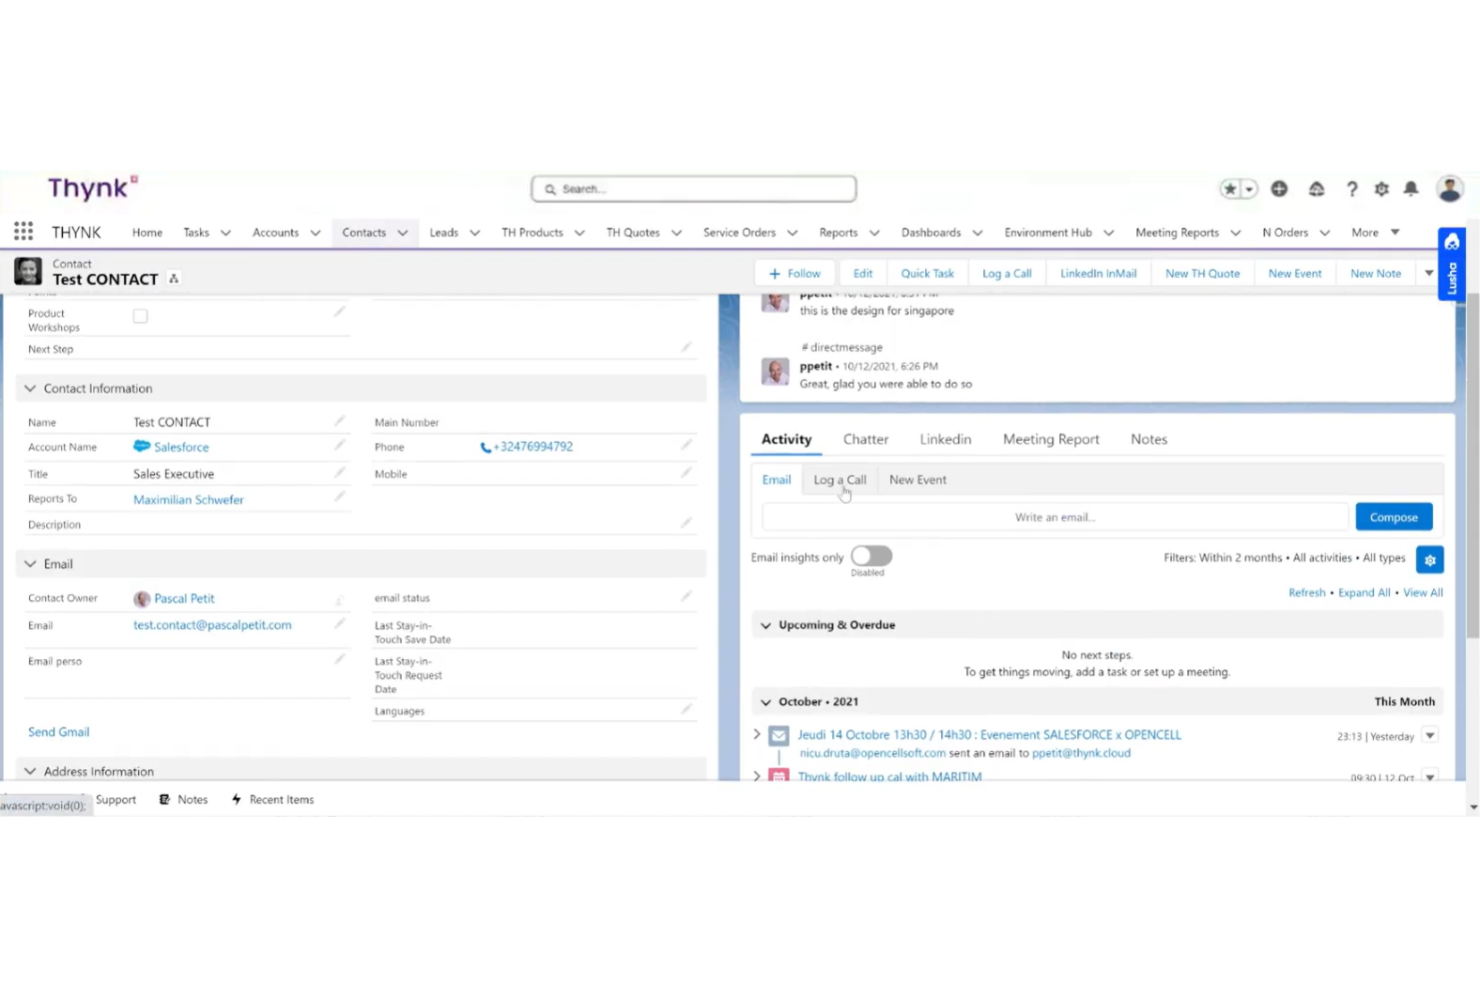
Task: Open the Accounts tab dropdown chevron
Action: 315,232
